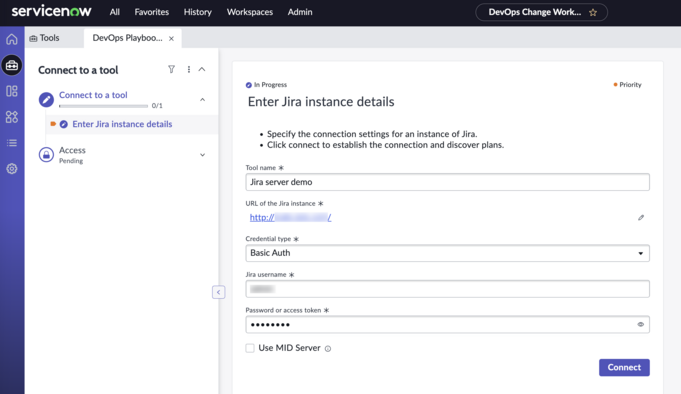Click the In Progress status icon
This screenshot has height=394, width=681.
[x=248, y=85]
